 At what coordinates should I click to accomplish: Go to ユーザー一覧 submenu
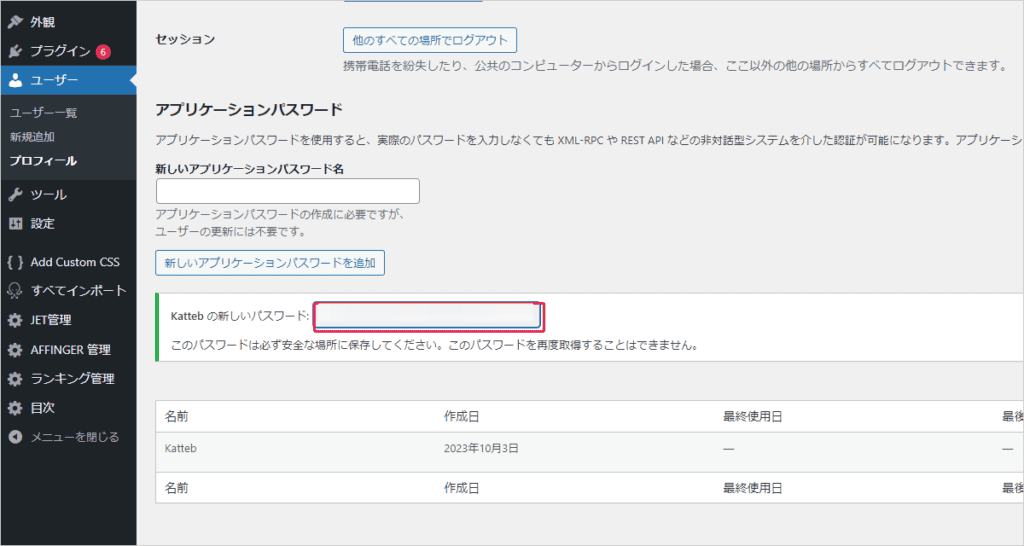pos(43,112)
